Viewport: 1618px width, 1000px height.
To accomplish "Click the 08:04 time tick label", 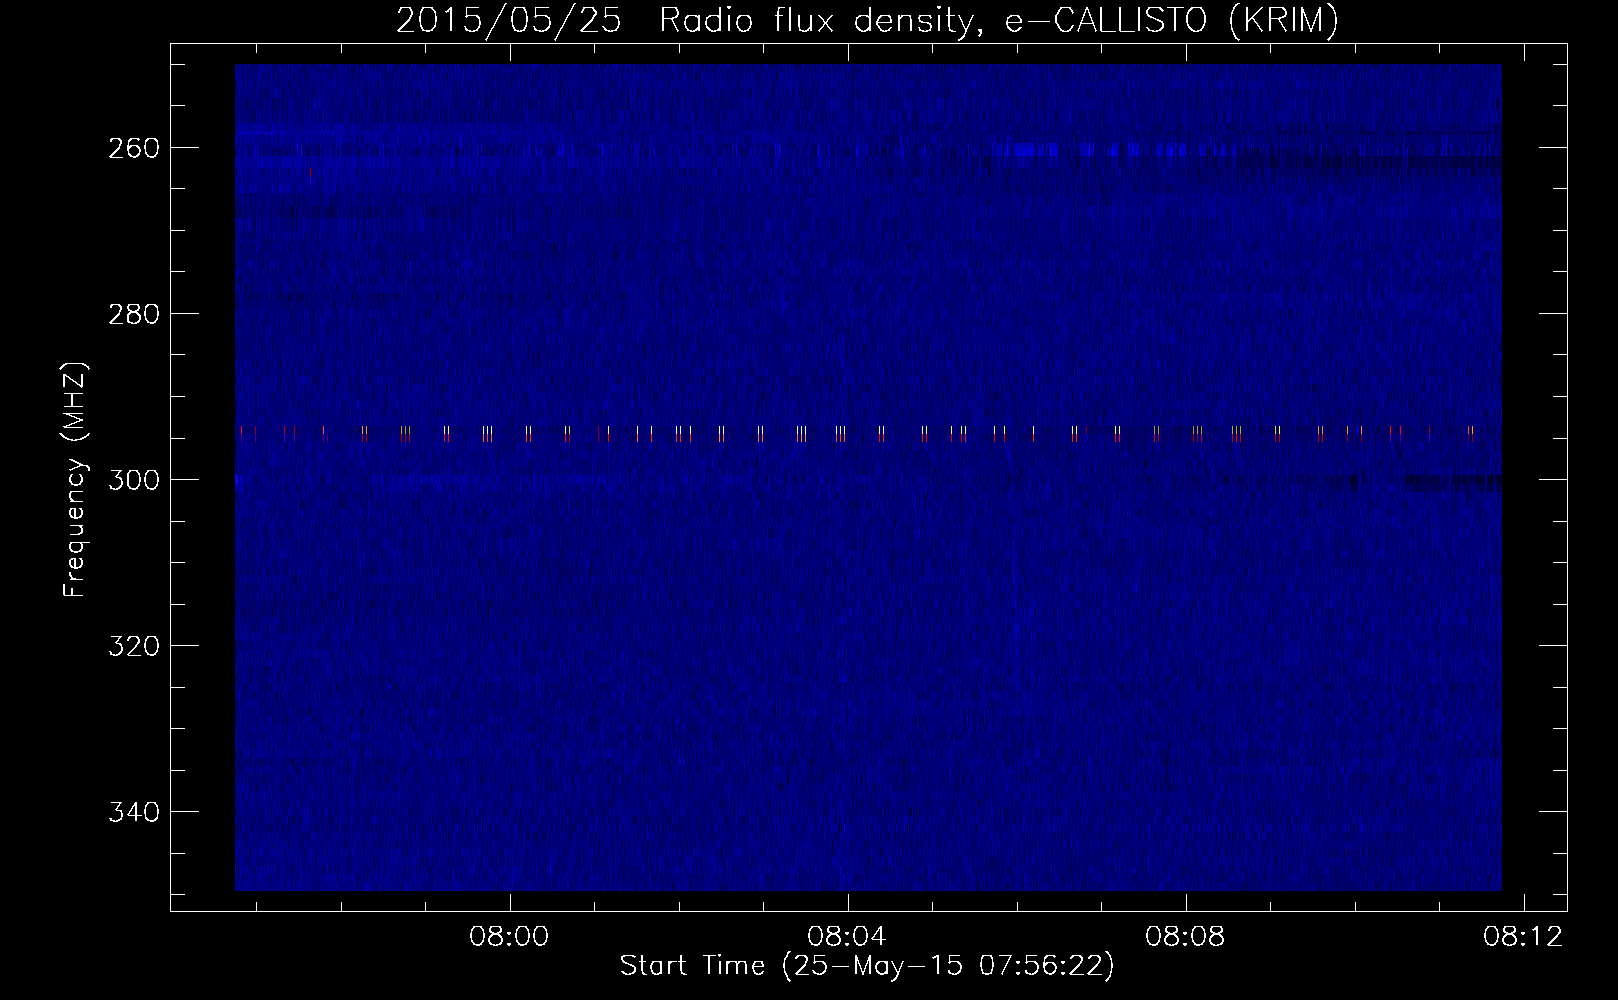I will (848, 937).
